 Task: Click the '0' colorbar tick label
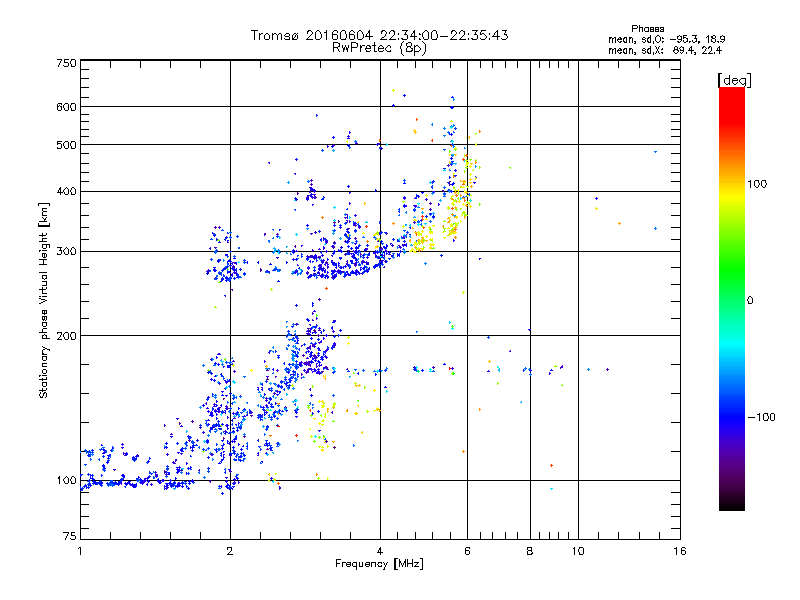(x=749, y=301)
